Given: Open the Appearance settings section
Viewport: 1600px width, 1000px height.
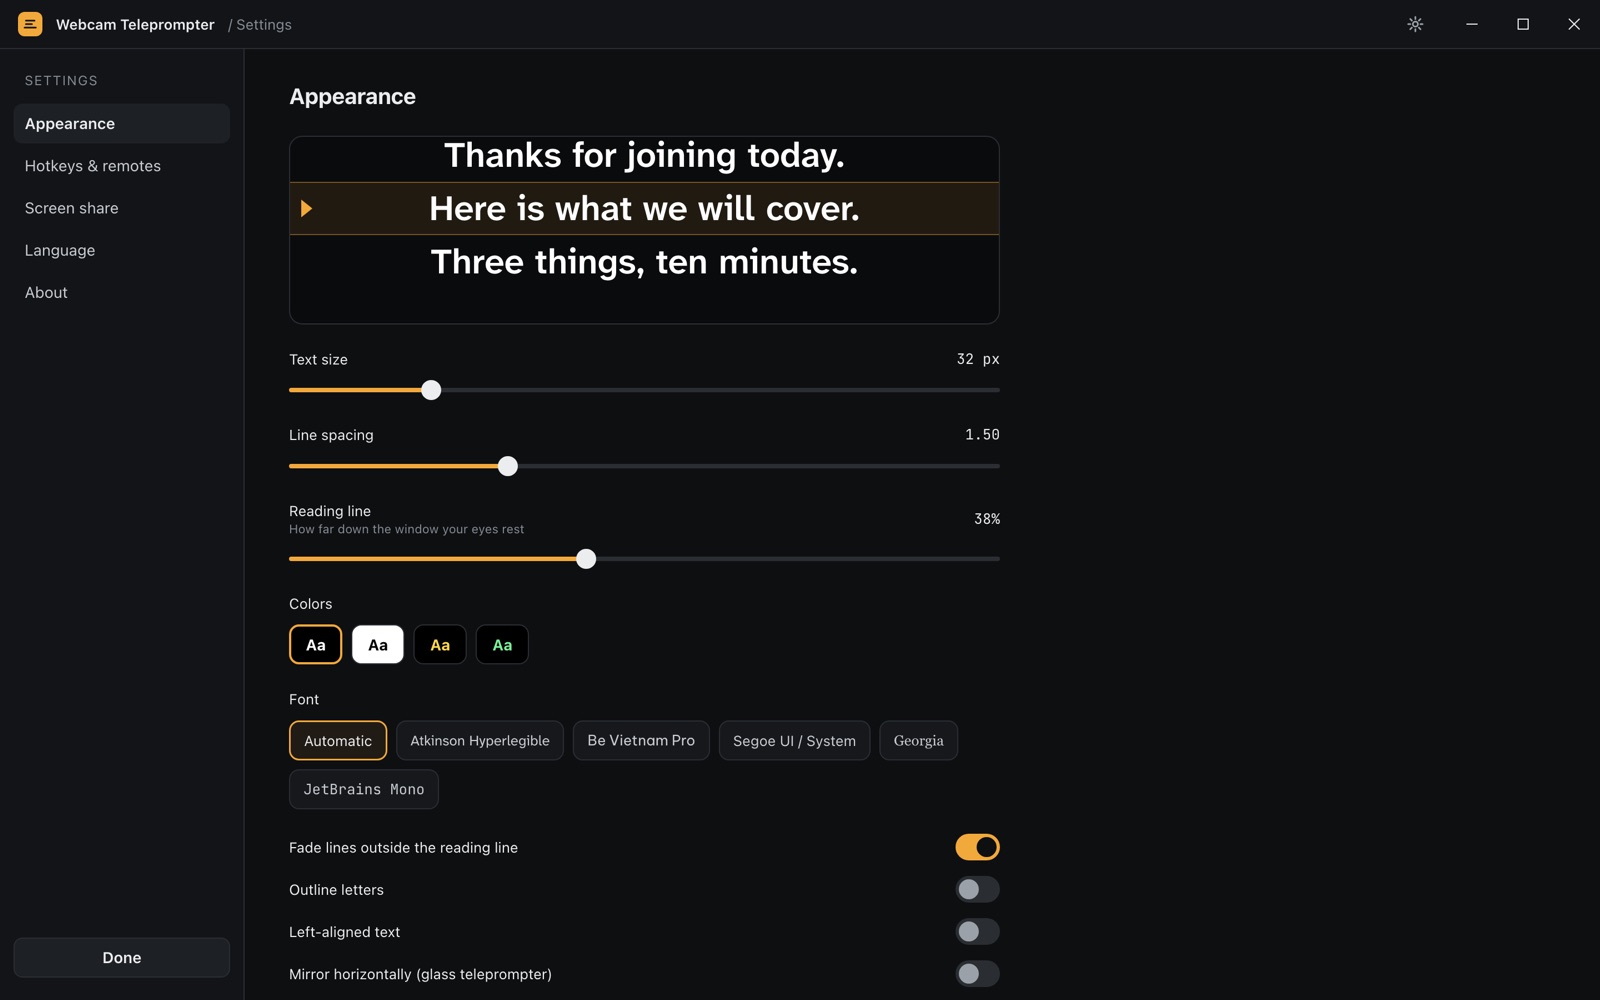Looking at the screenshot, I should (x=122, y=124).
